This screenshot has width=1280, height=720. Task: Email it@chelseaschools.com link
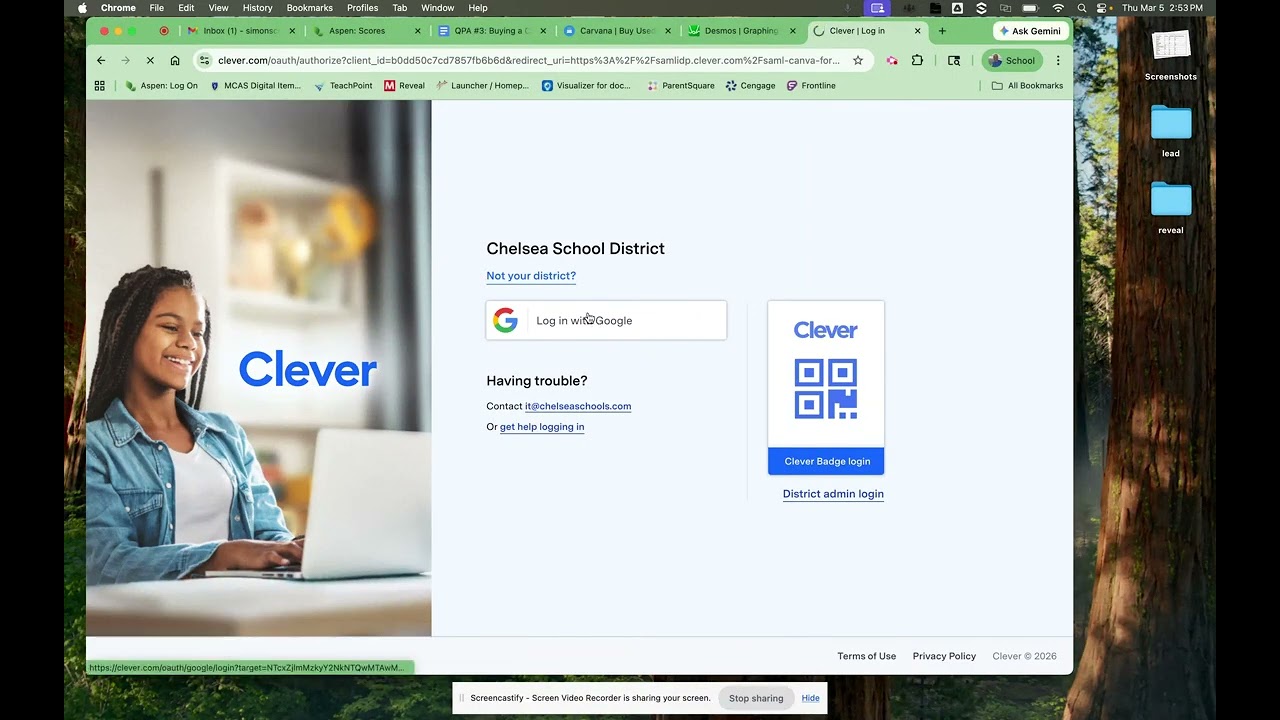(578, 406)
